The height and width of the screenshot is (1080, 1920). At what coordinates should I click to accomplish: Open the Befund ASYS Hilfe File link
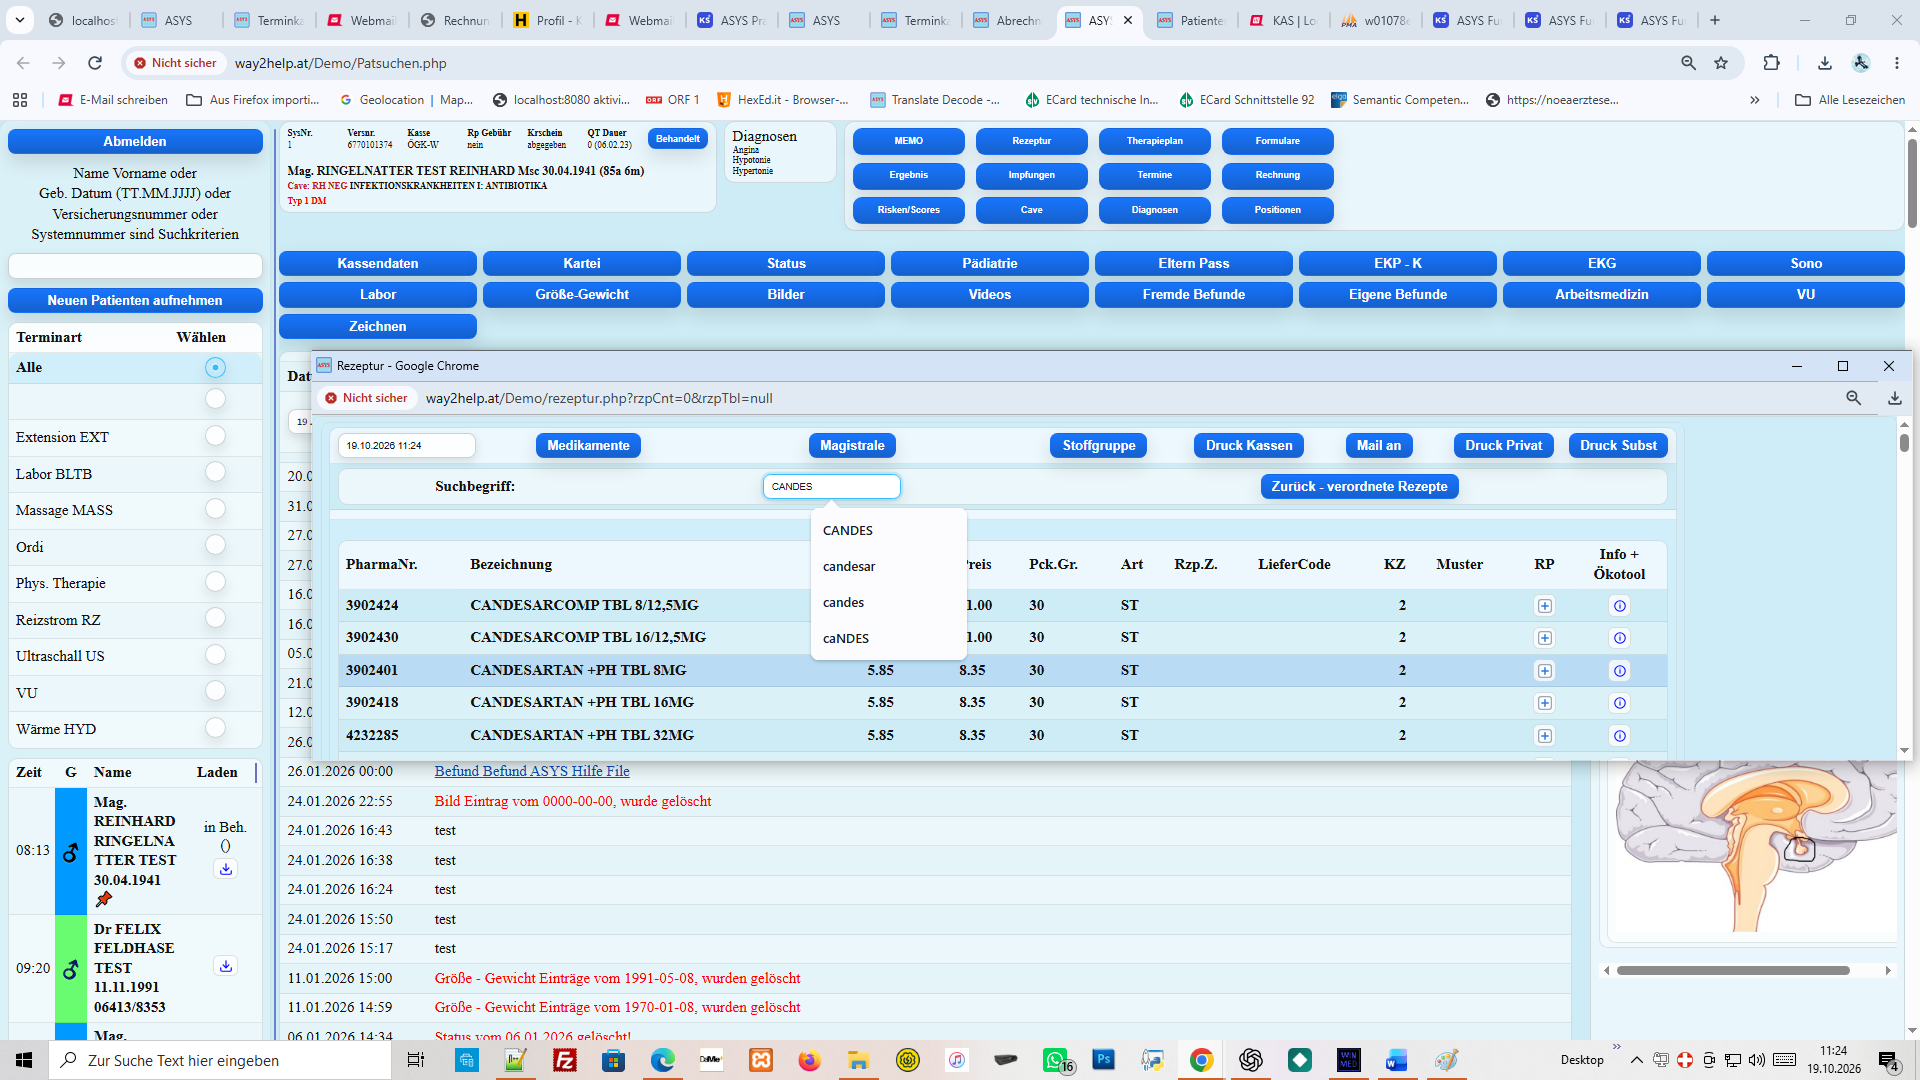(x=532, y=771)
